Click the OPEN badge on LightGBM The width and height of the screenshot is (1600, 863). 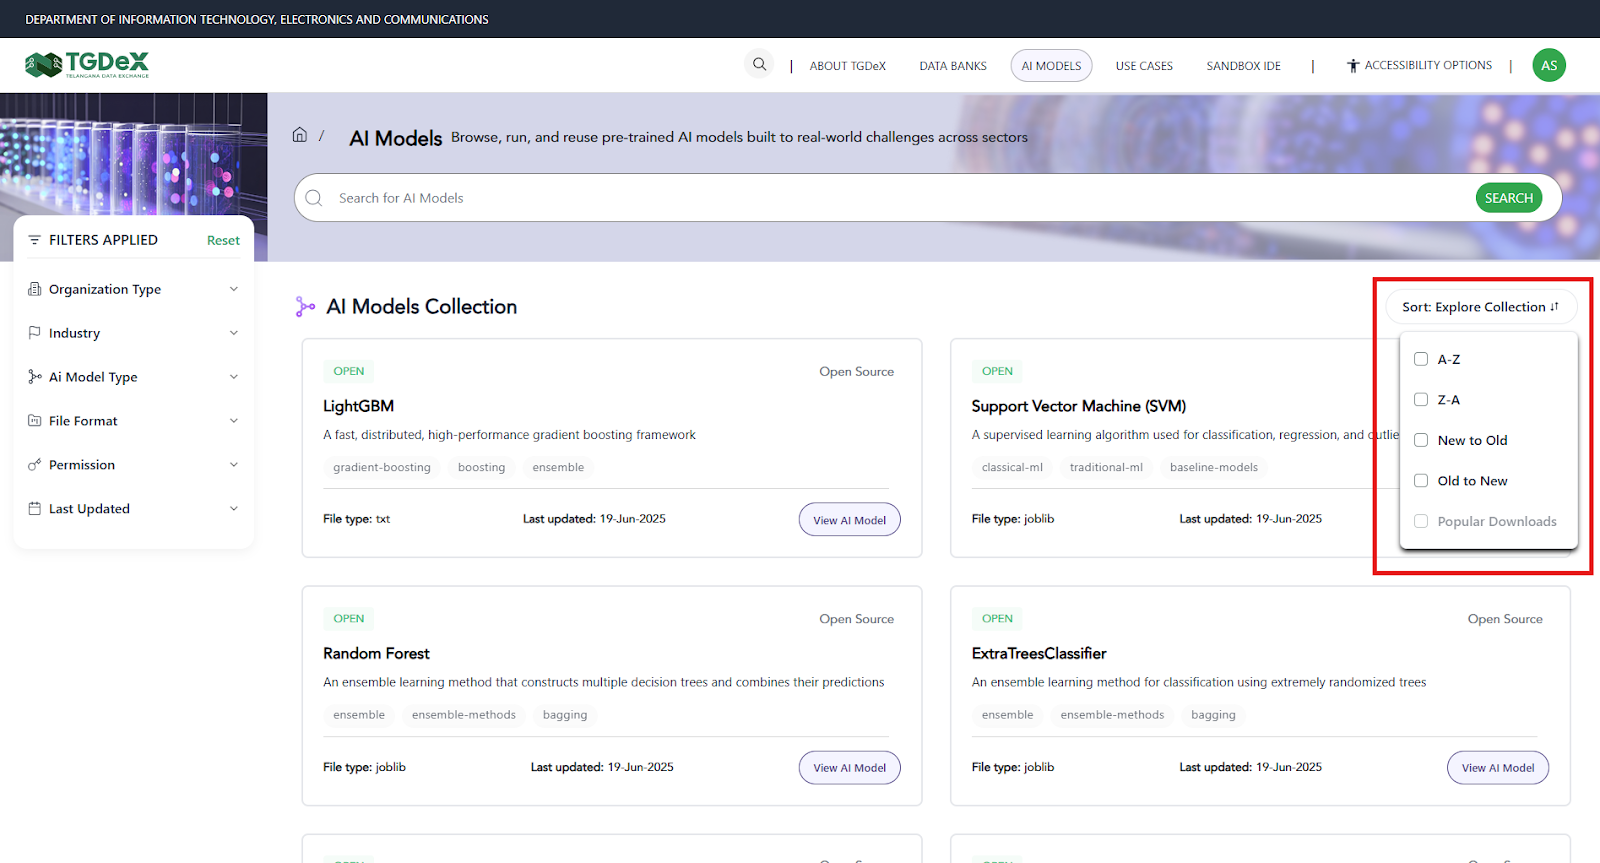(349, 371)
